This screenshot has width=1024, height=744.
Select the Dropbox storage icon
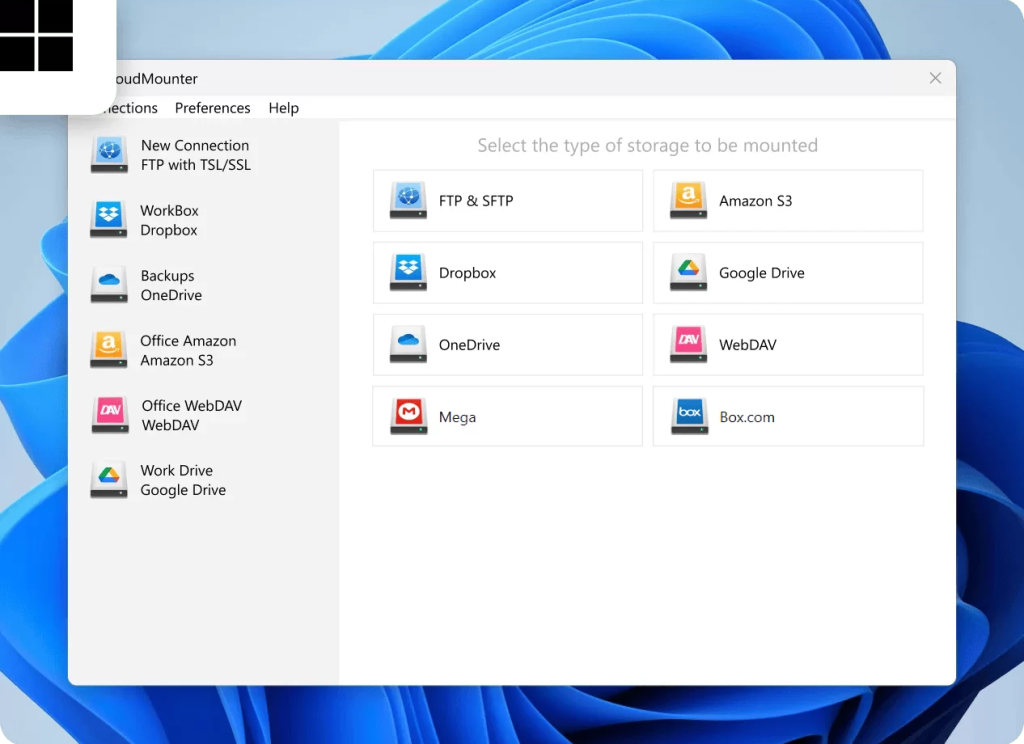[406, 272]
